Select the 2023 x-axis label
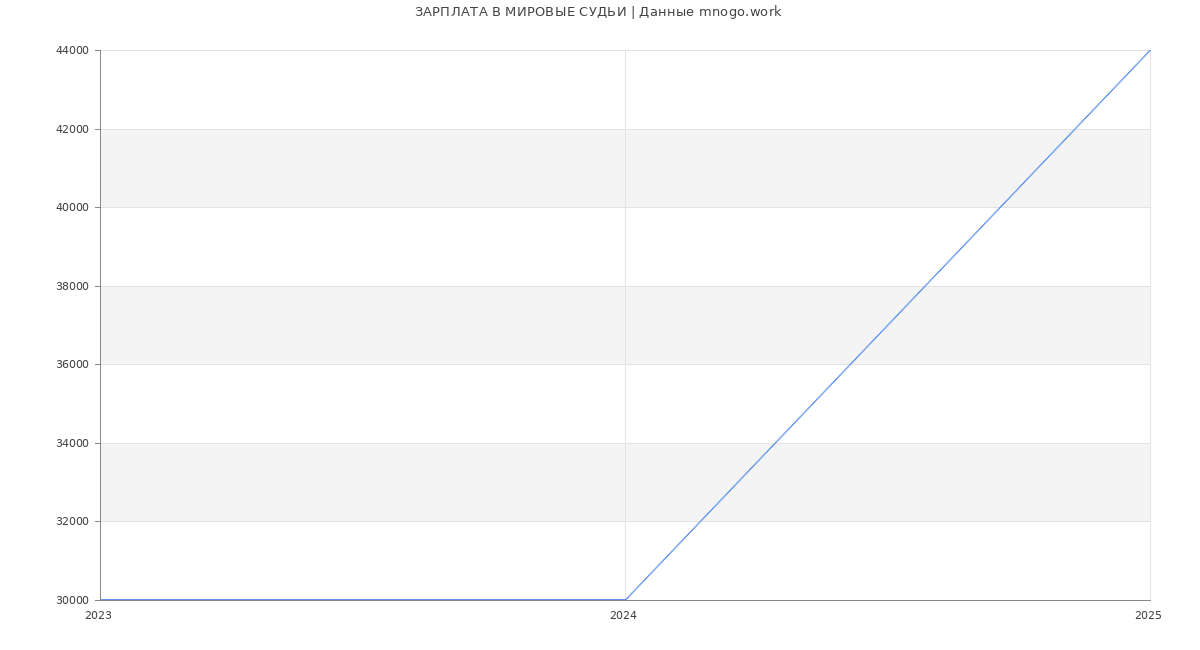1200x650 pixels. tap(98, 616)
